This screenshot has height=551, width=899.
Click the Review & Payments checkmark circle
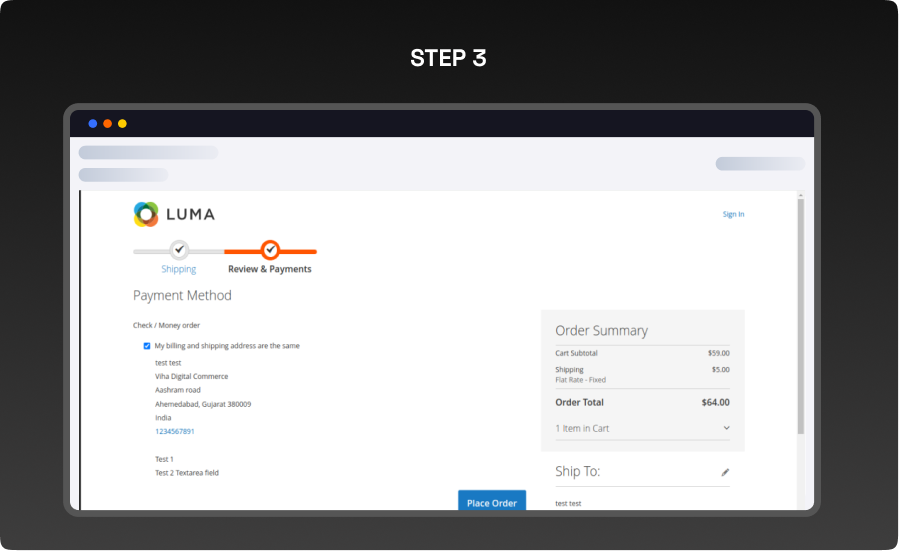pos(270,249)
